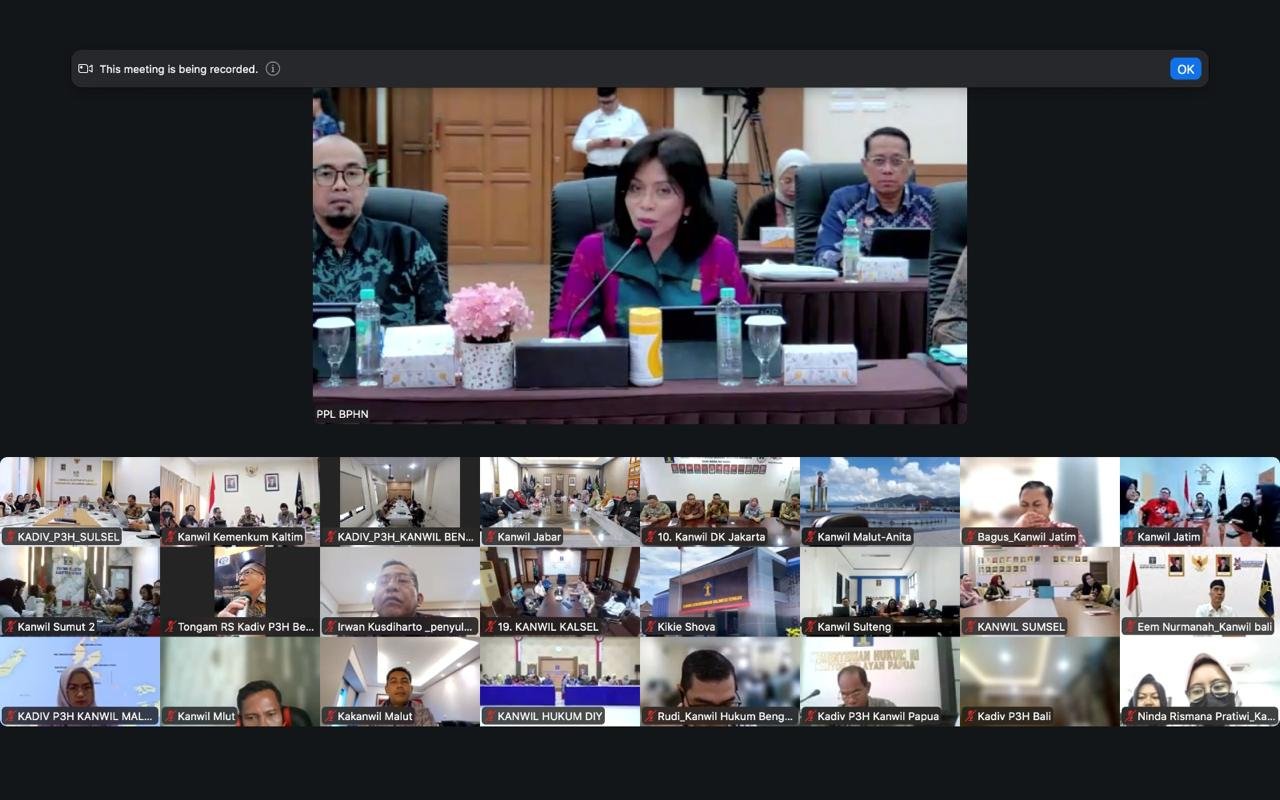
Task: Select the 19. KANWIL KALSEL video thumbnail
Action: [560, 585]
